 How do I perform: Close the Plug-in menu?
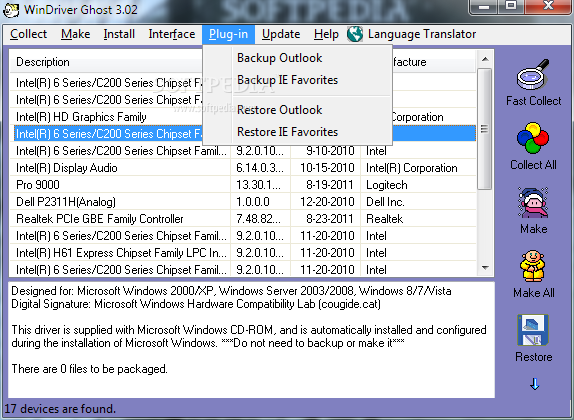(228, 34)
